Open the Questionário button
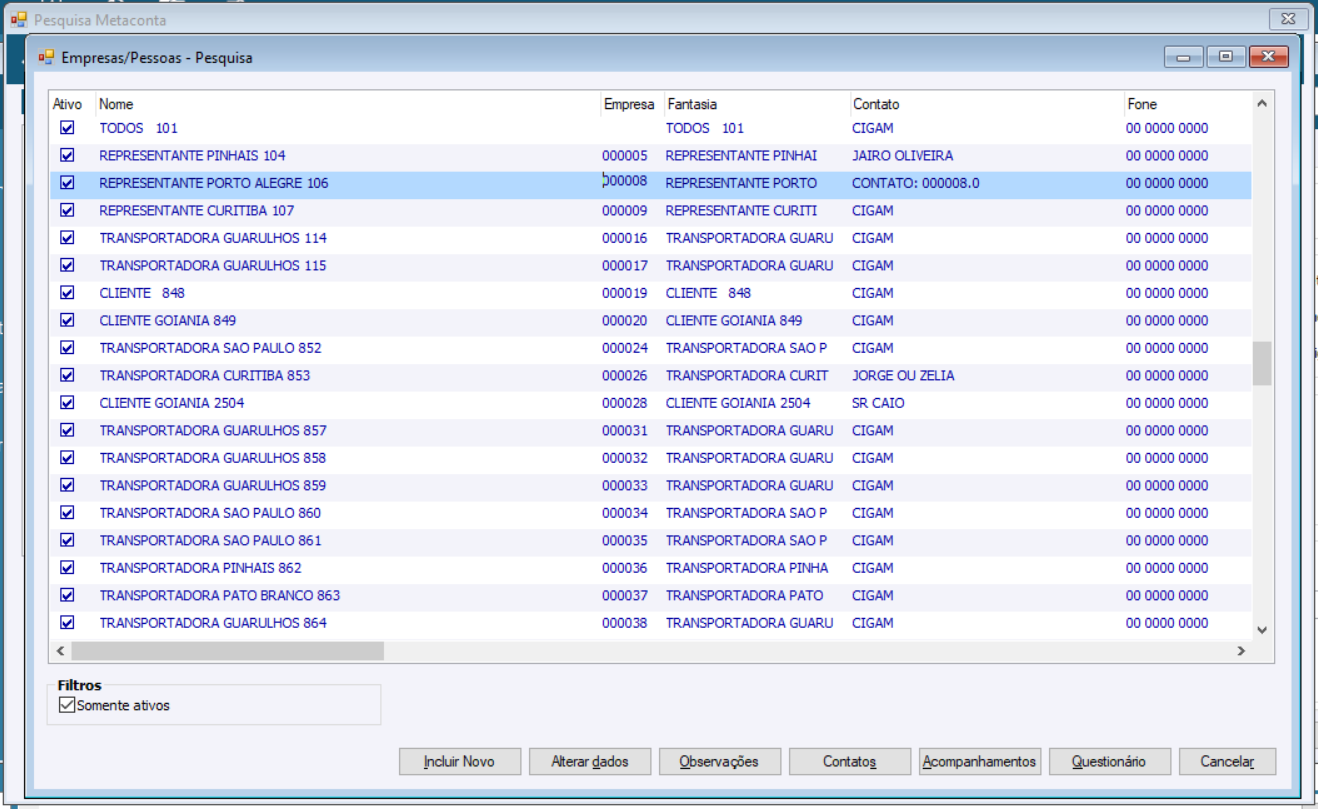This screenshot has width=1318, height=809. click(x=1109, y=761)
